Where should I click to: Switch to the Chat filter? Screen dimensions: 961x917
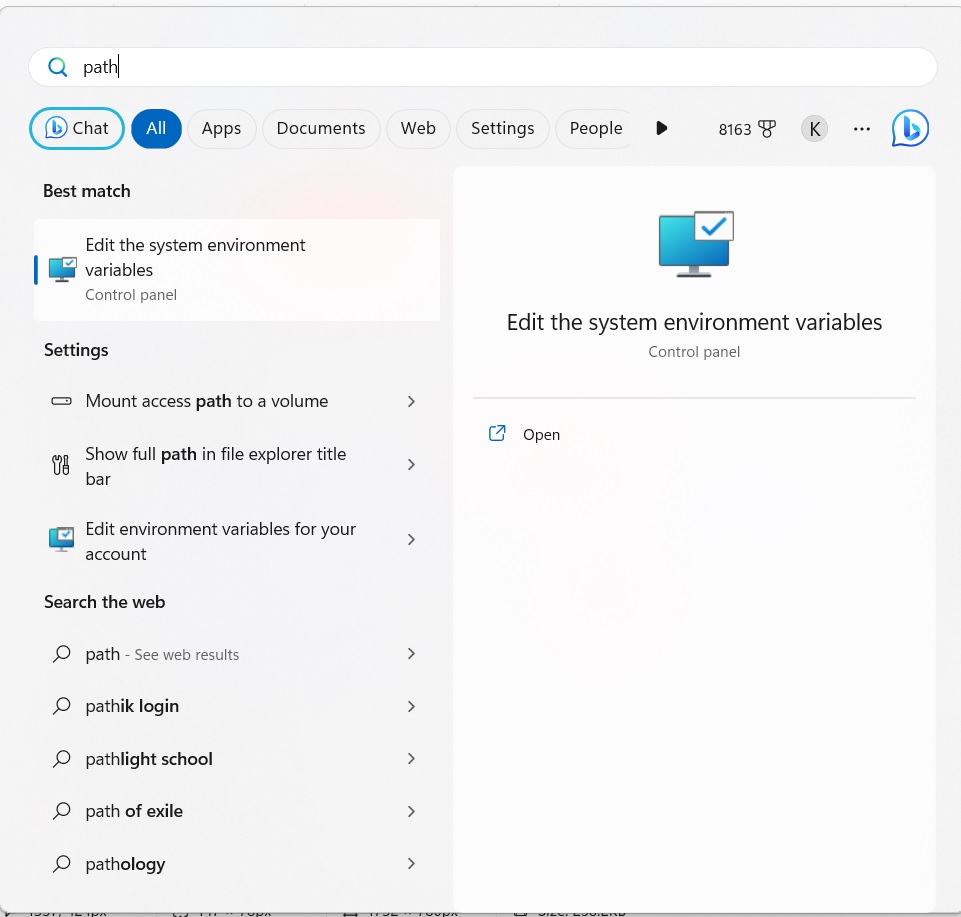[77, 128]
